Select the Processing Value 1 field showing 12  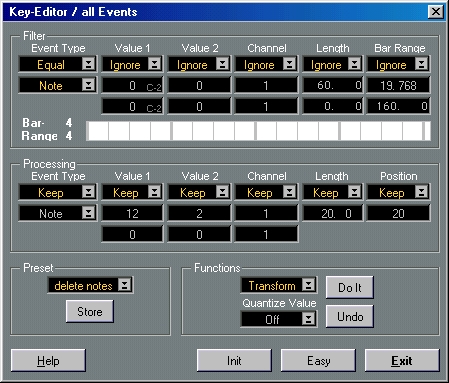tap(132, 213)
